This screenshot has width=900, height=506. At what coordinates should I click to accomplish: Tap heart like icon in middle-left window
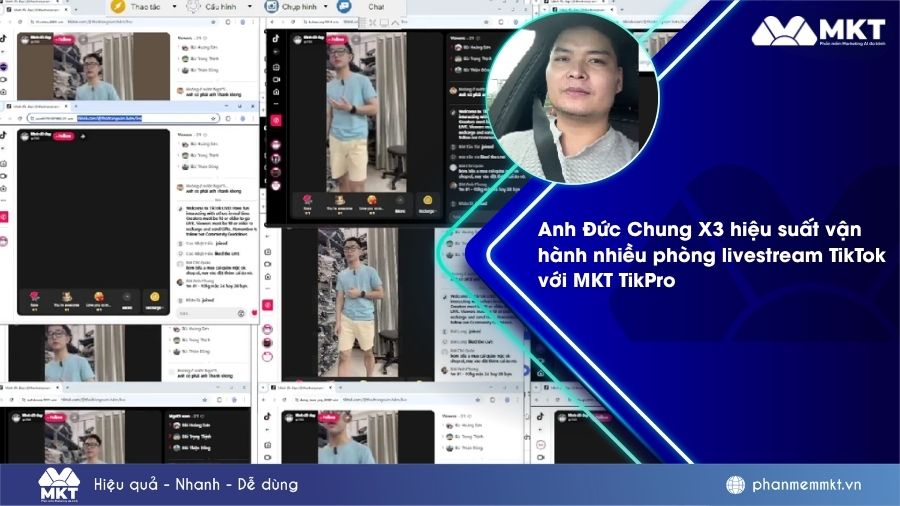254,313
